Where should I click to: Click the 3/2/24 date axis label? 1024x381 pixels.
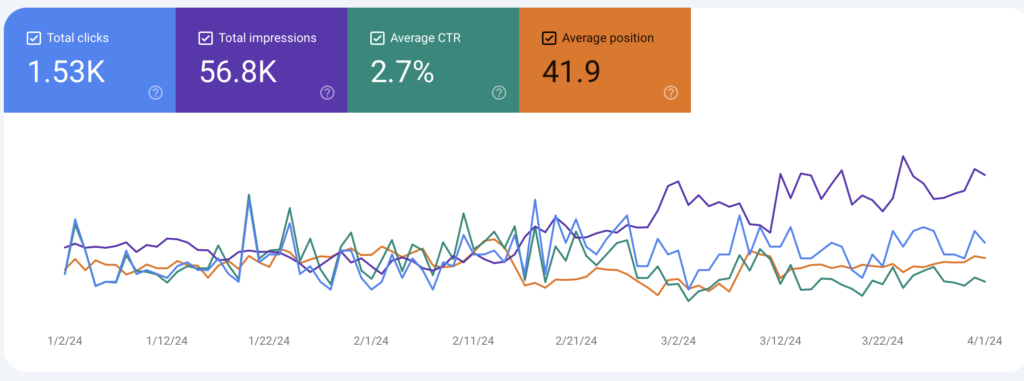[x=679, y=341]
